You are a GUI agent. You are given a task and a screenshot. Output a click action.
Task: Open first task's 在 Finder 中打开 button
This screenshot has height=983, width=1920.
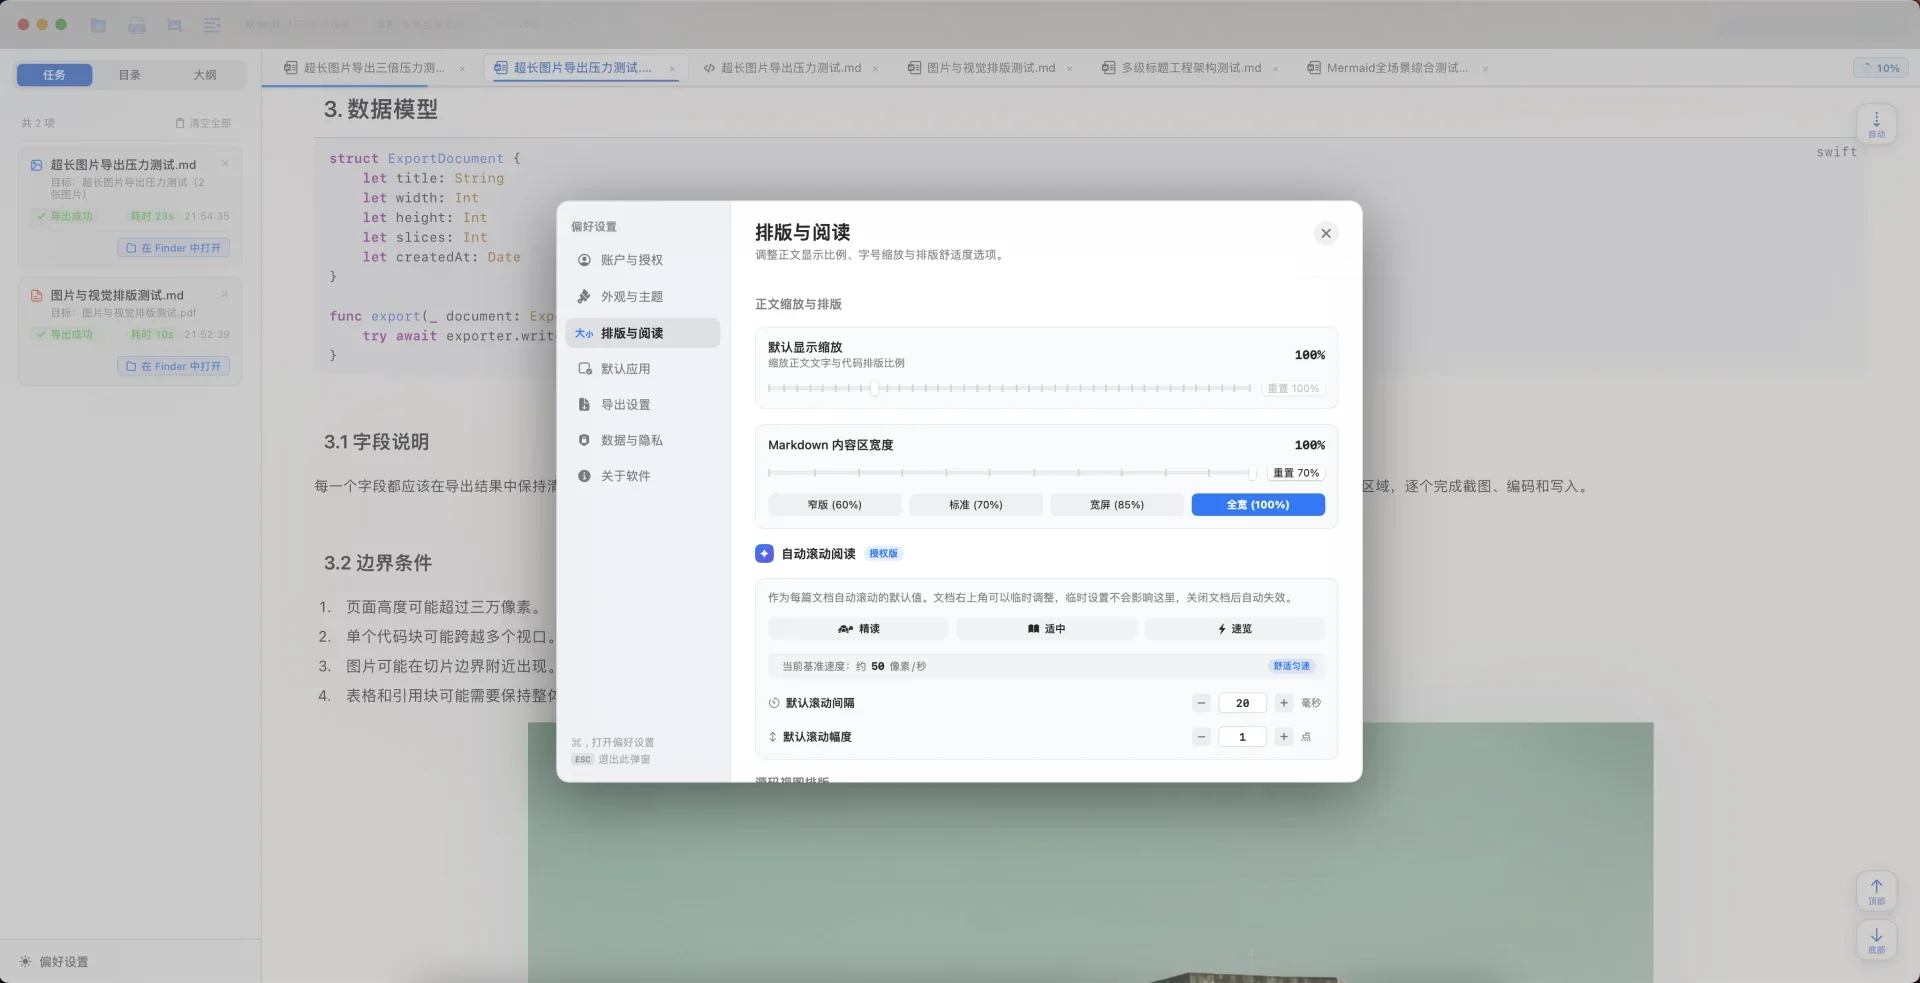tap(174, 248)
